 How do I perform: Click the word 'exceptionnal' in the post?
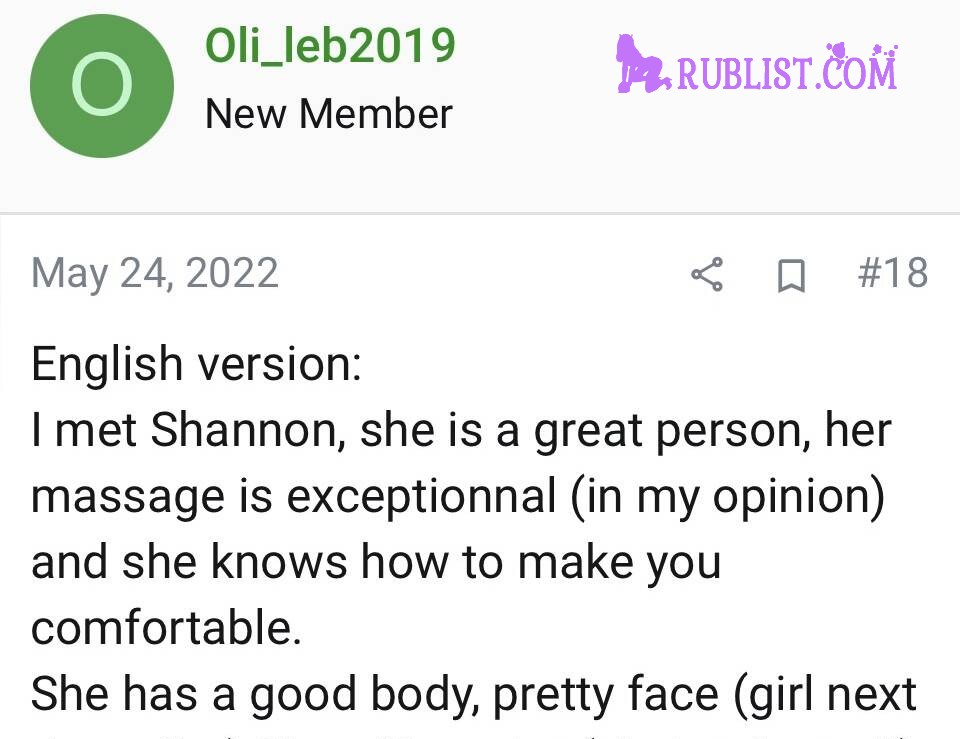coord(421,496)
